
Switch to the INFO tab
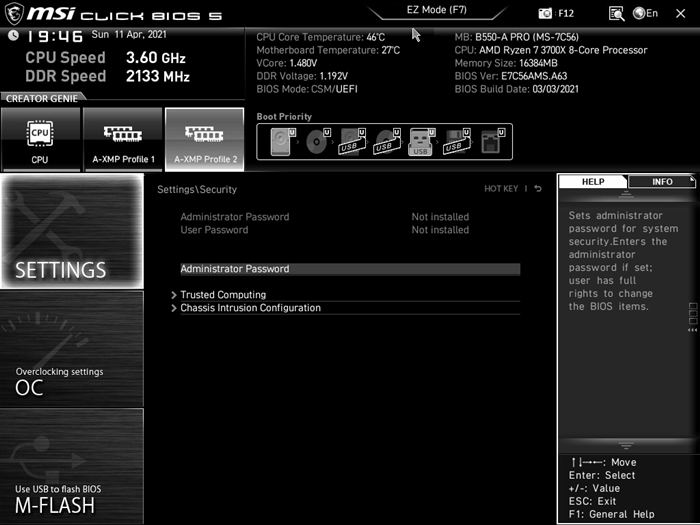click(x=662, y=182)
